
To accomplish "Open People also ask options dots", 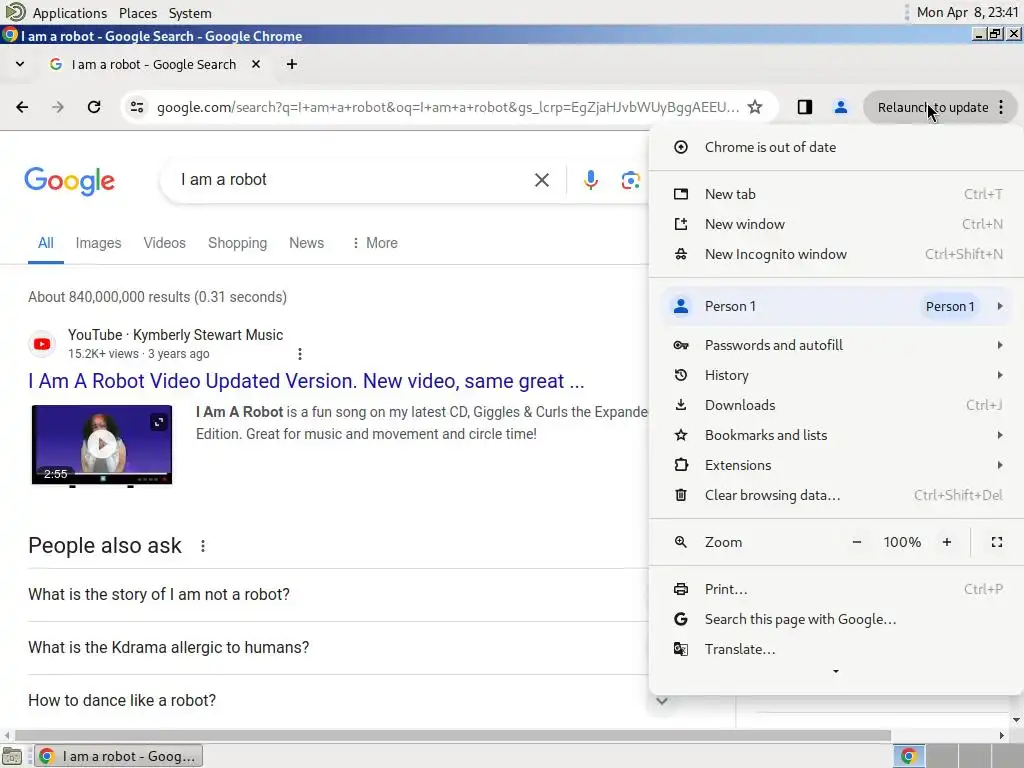I will pos(203,546).
